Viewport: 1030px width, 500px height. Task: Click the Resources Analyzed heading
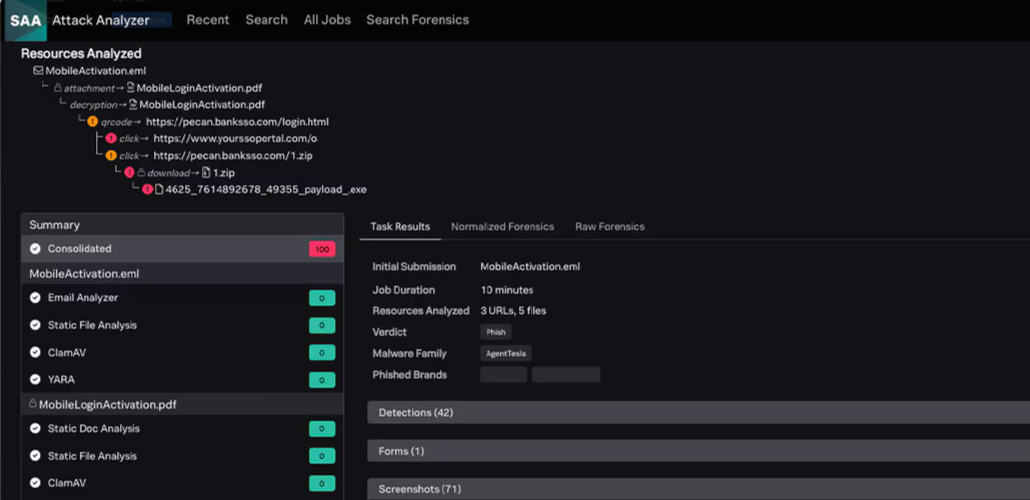coord(81,54)
